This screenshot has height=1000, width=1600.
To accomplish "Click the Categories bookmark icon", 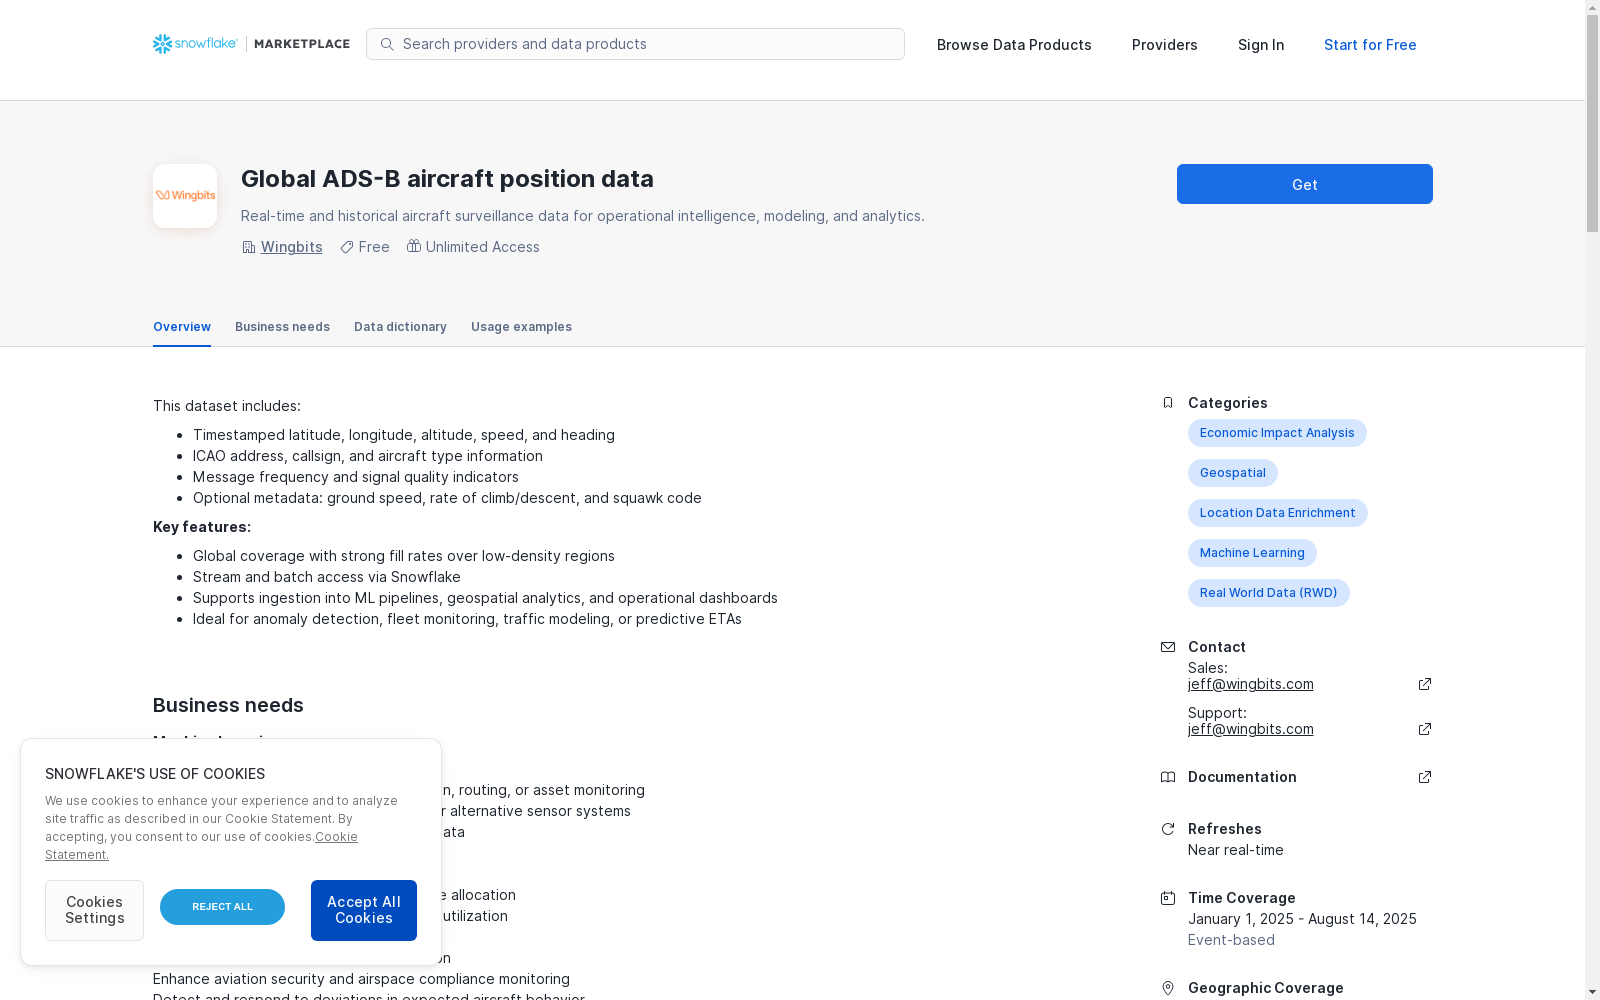I will pos(1168,403).
